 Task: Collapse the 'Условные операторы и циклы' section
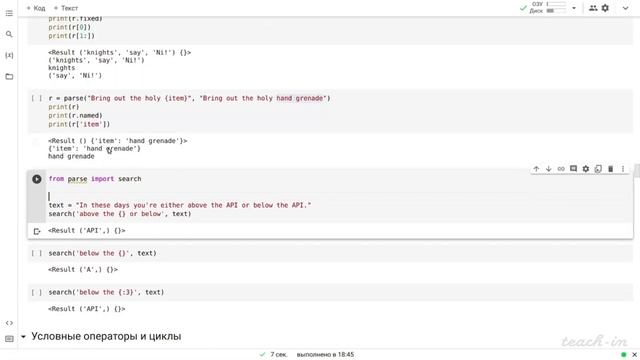(23, 337)
